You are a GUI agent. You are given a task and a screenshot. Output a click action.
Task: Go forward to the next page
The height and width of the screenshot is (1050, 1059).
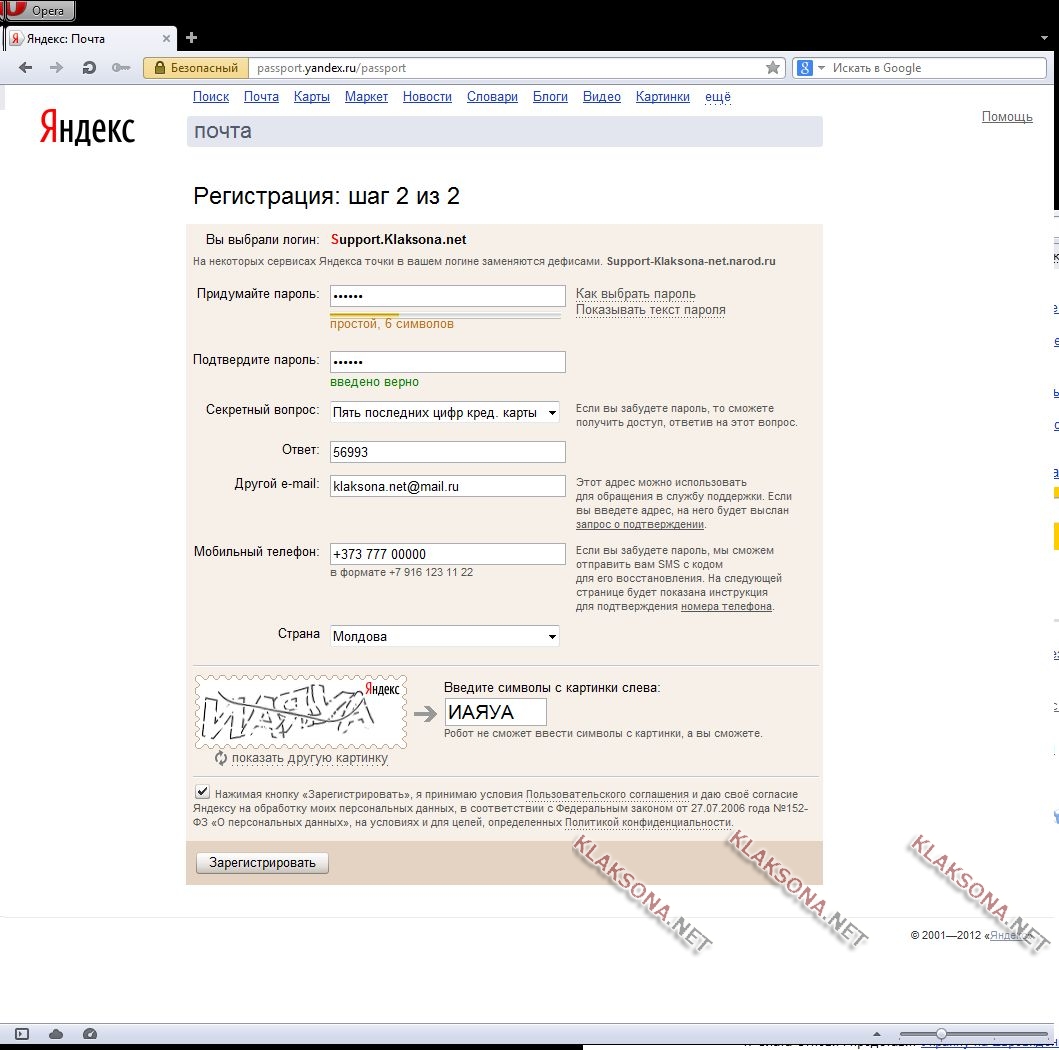point(57,68)
